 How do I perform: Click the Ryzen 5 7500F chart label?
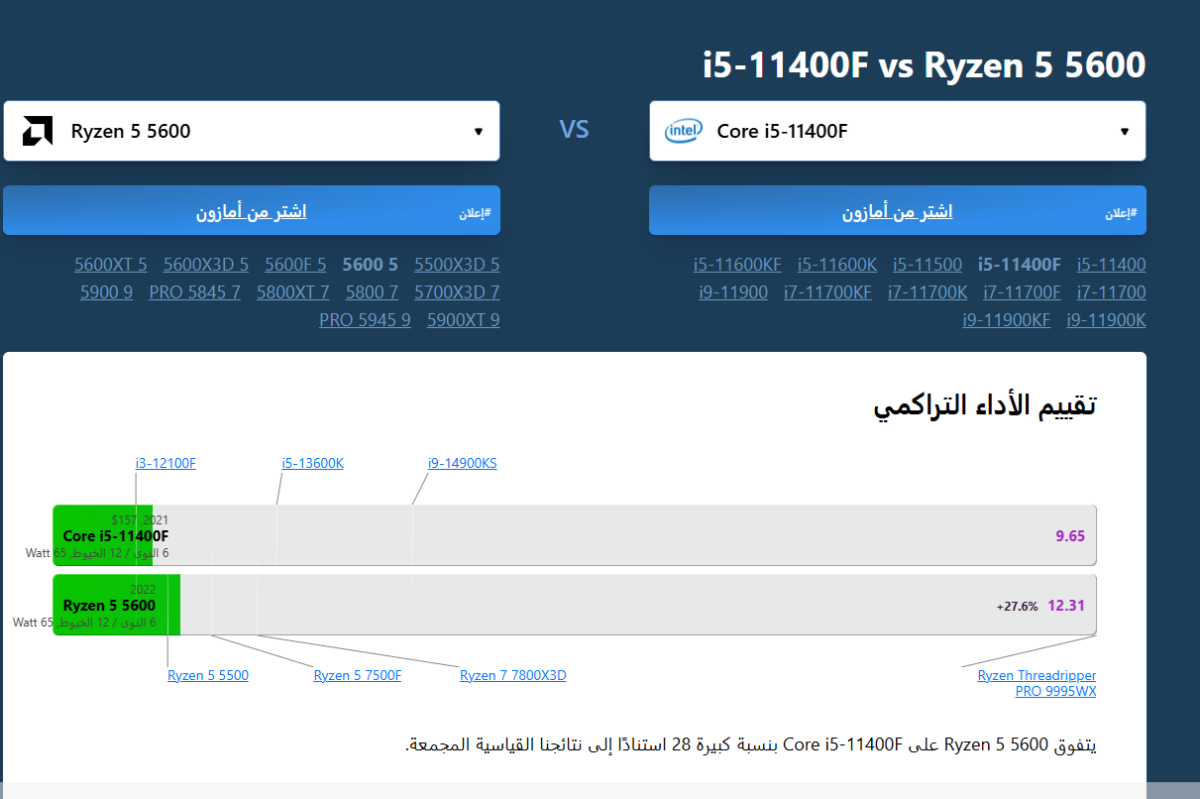click(x=357, y=675)
